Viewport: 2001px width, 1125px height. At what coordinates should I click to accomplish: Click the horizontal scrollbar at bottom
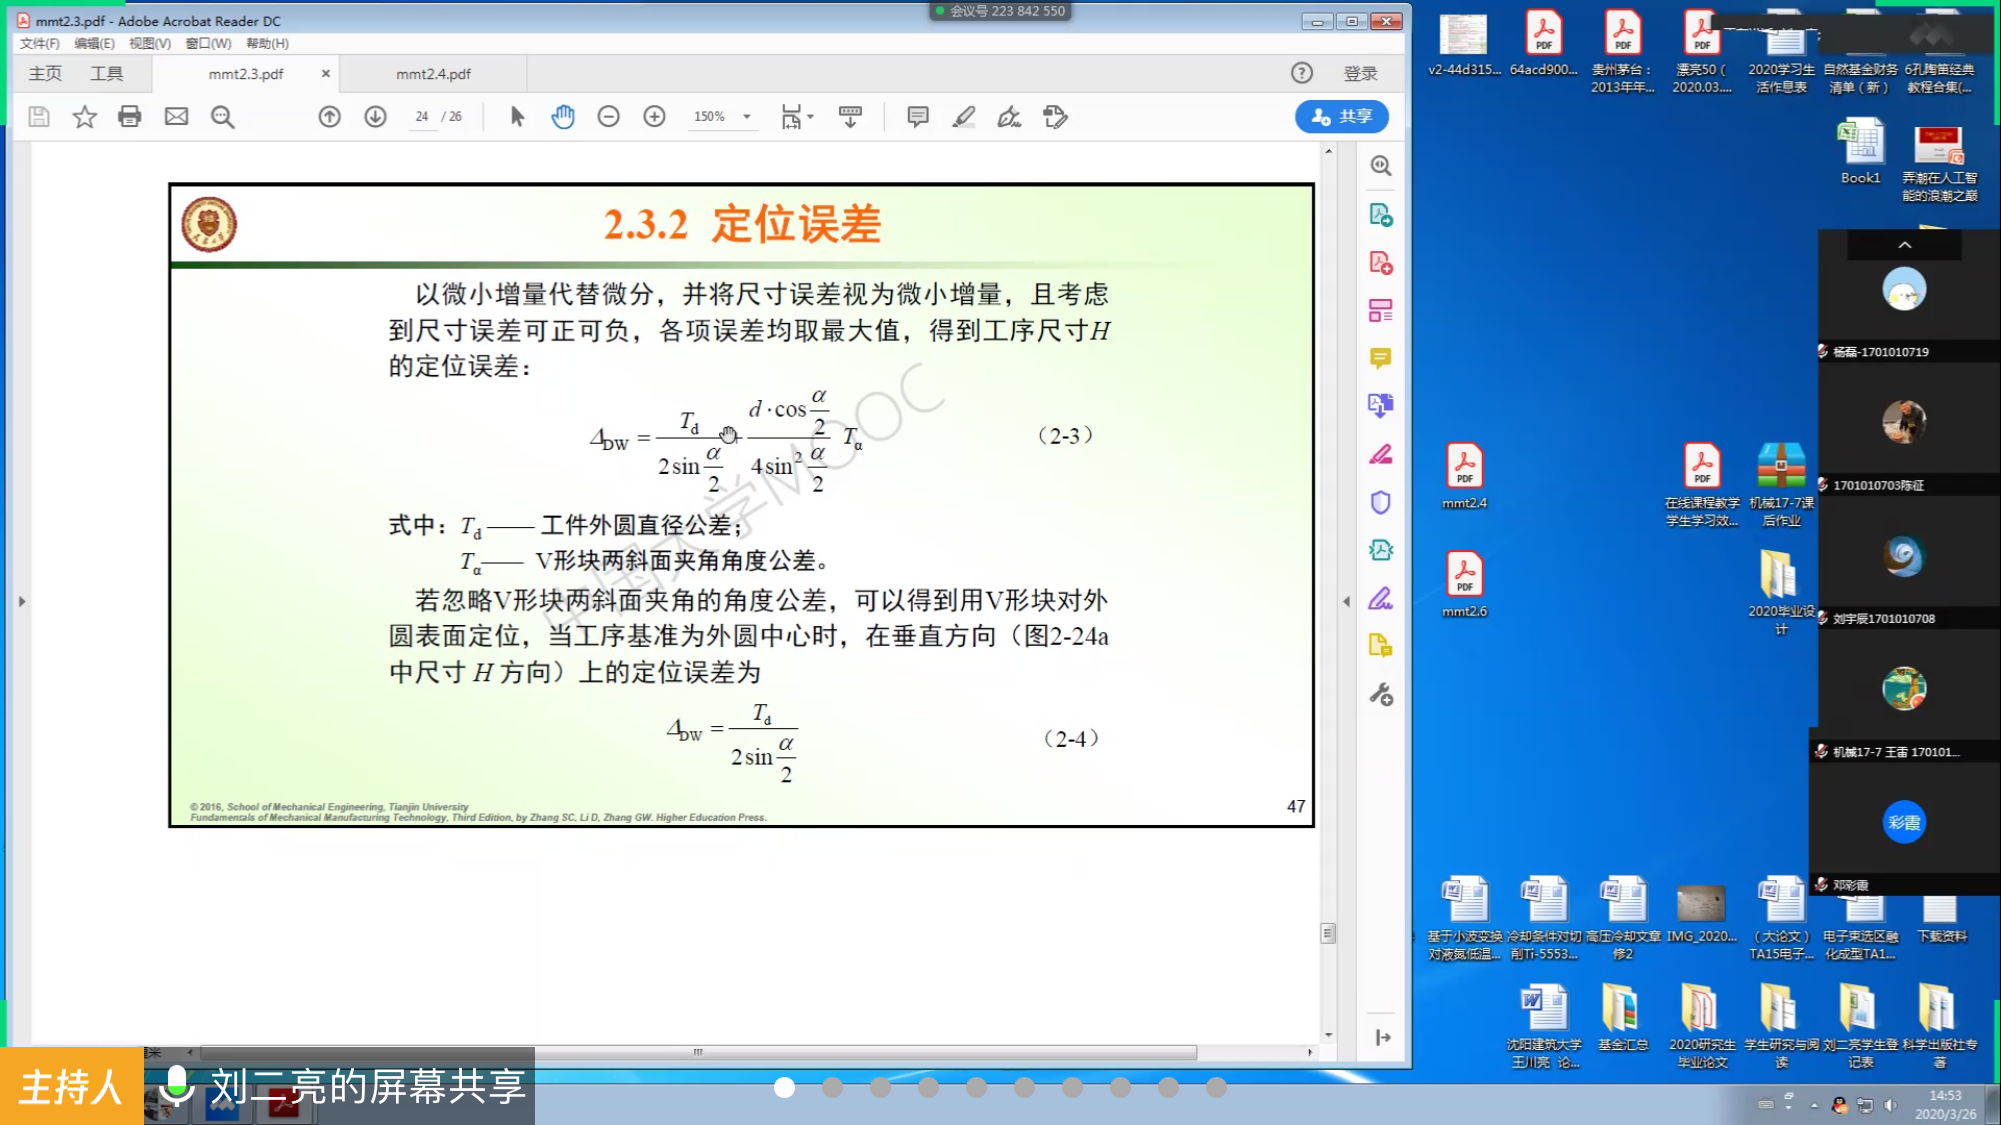[x=698, y=1052]
